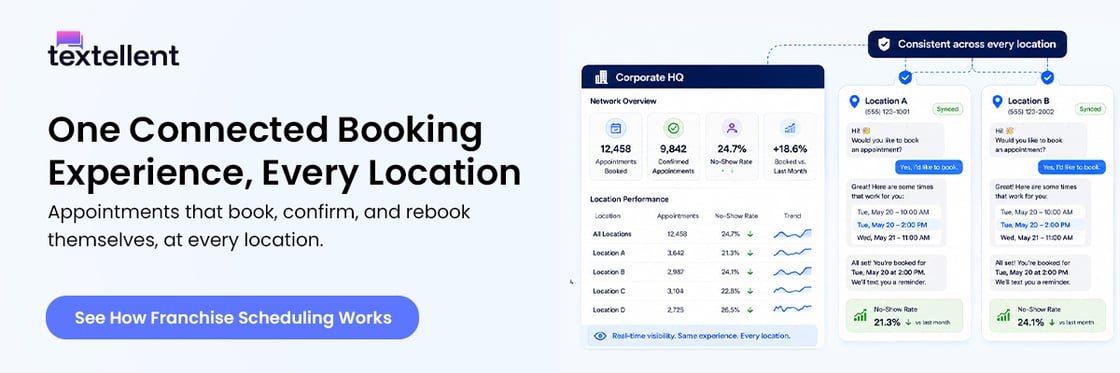Click the person icon above No-Show Rate
The image size is (1120, 373).
tap(731, 129)
